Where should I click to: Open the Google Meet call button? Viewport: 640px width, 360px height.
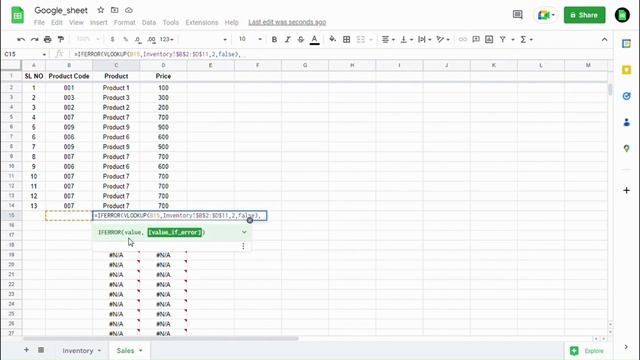pos(546,15)
